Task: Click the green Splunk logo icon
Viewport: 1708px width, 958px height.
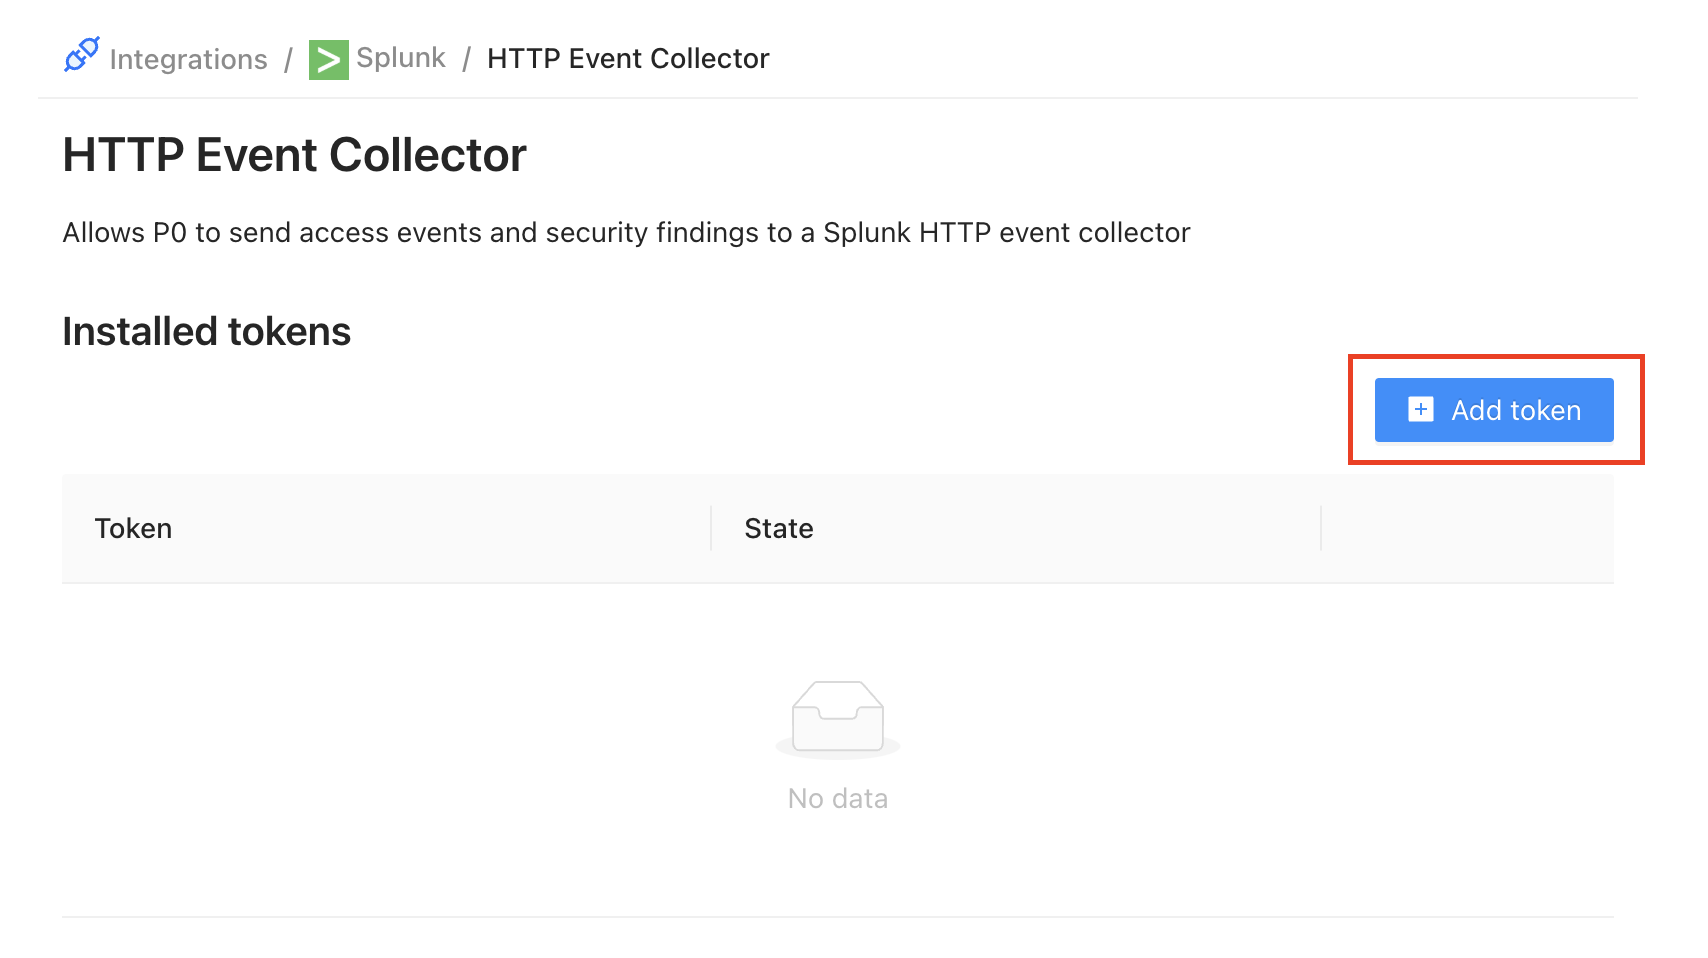Action: tap(328, 60)
